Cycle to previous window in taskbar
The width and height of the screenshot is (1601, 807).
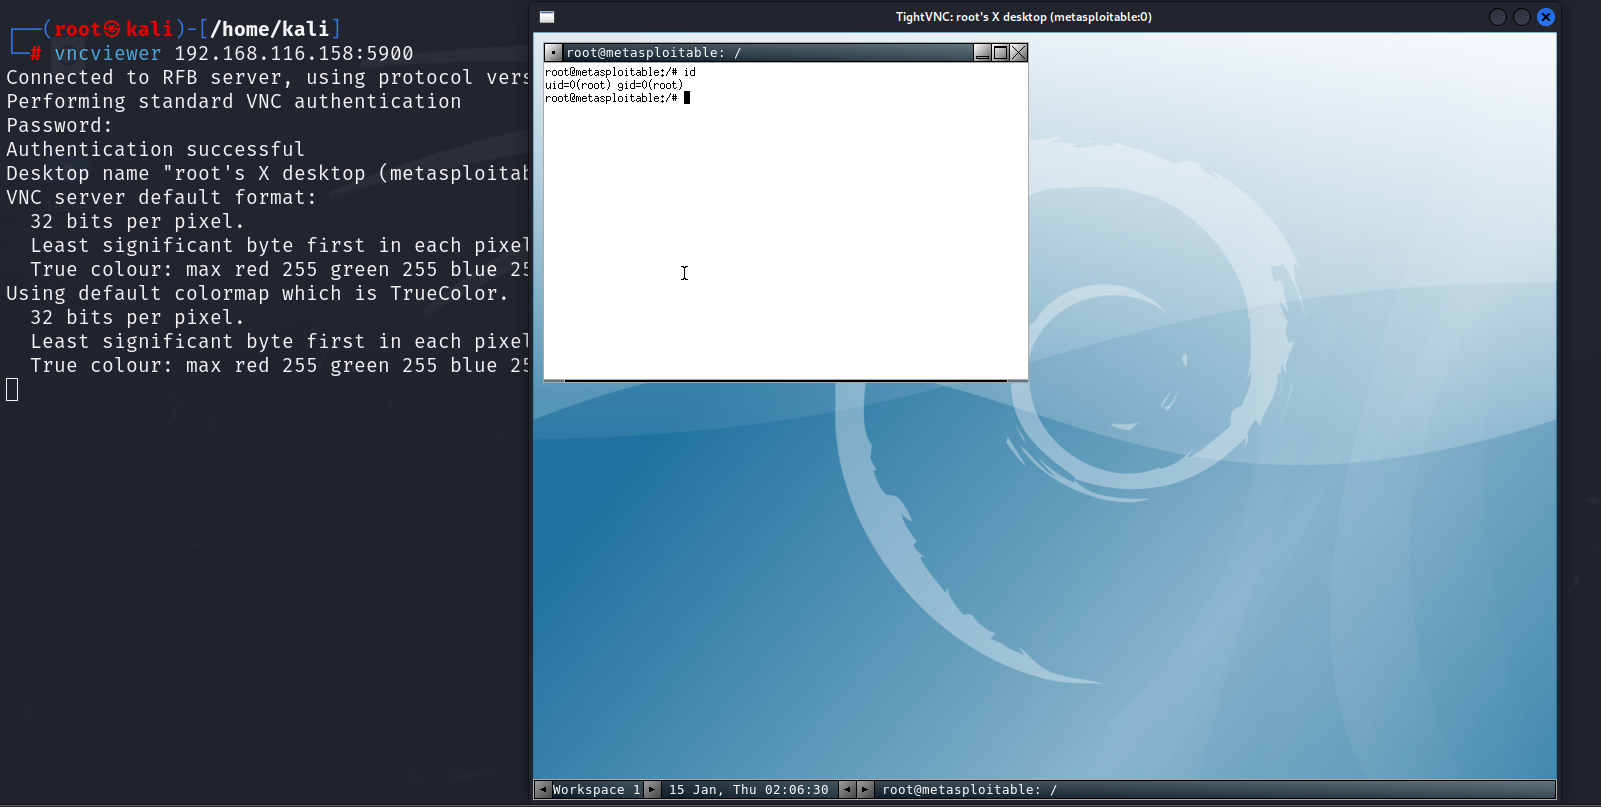[x=847, y=790]
